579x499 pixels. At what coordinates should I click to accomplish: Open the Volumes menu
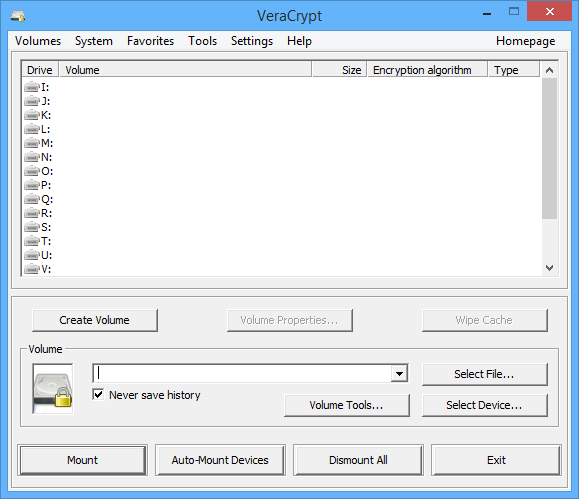pyautogui.click(x=38, y=41)
